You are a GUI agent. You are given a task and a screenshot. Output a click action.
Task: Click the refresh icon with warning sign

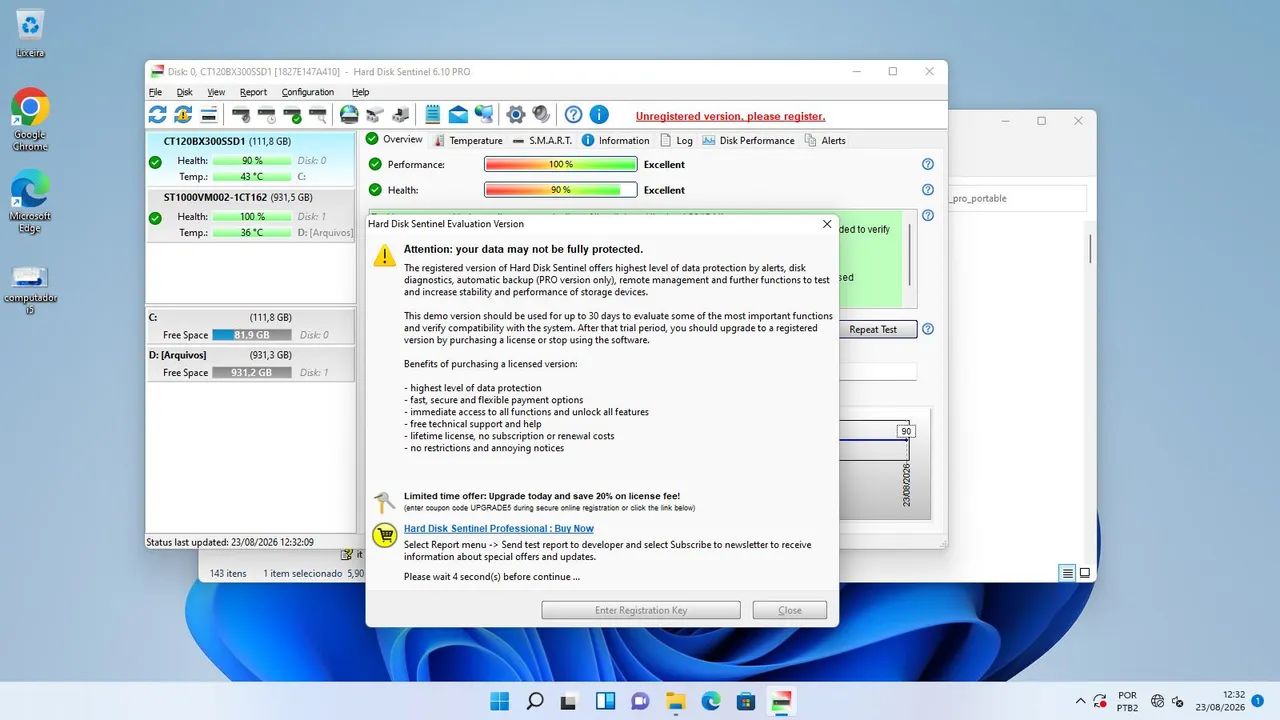183,115
